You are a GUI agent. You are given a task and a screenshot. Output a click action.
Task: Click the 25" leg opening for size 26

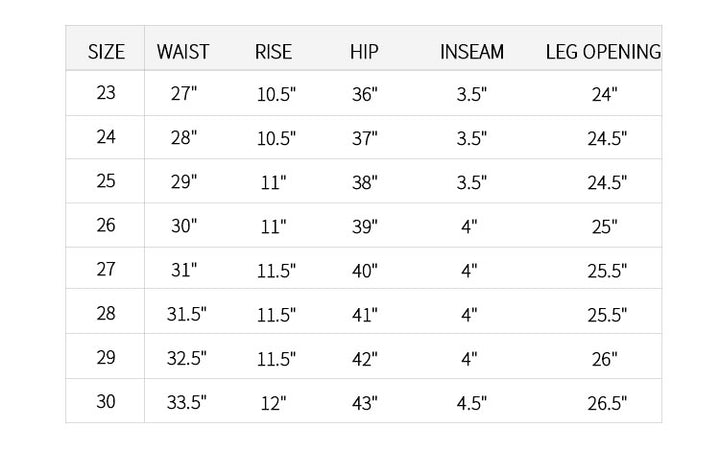coord(604,227)
